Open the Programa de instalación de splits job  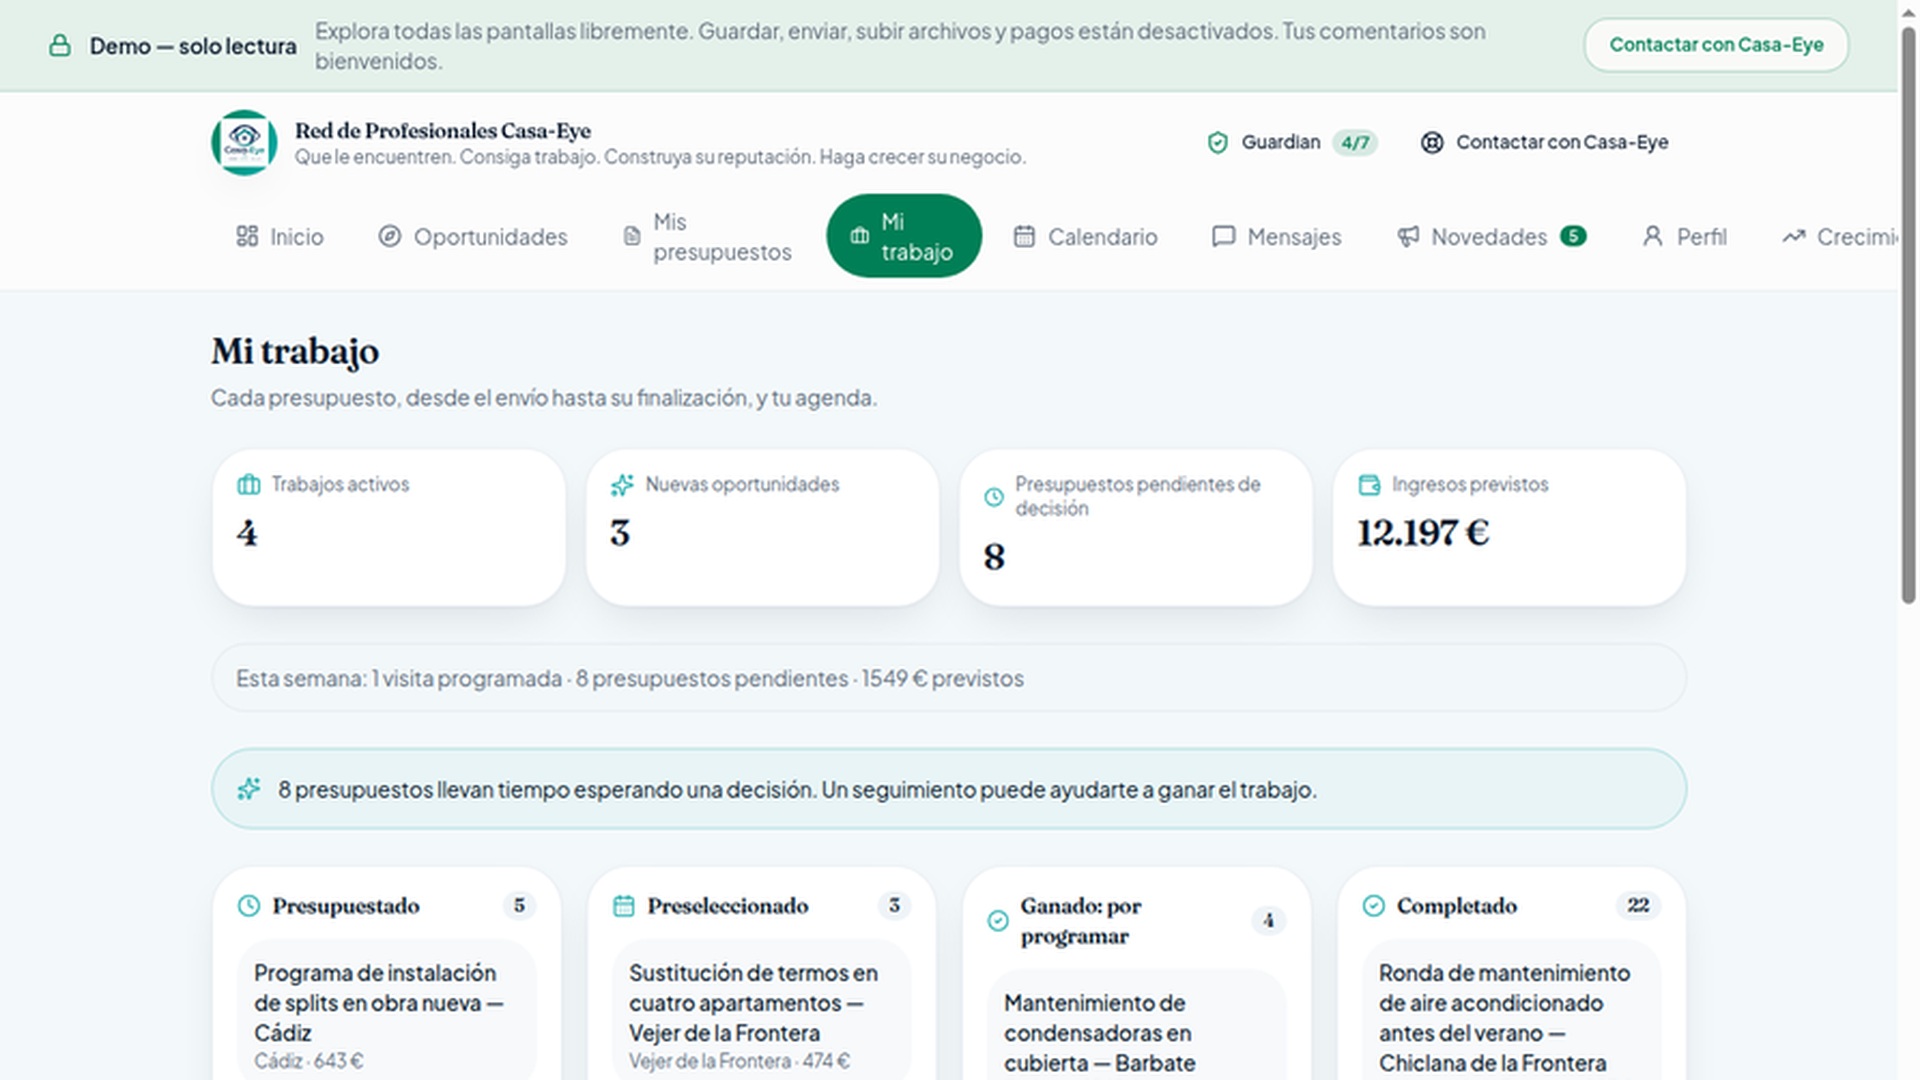tap(387, 1010)
